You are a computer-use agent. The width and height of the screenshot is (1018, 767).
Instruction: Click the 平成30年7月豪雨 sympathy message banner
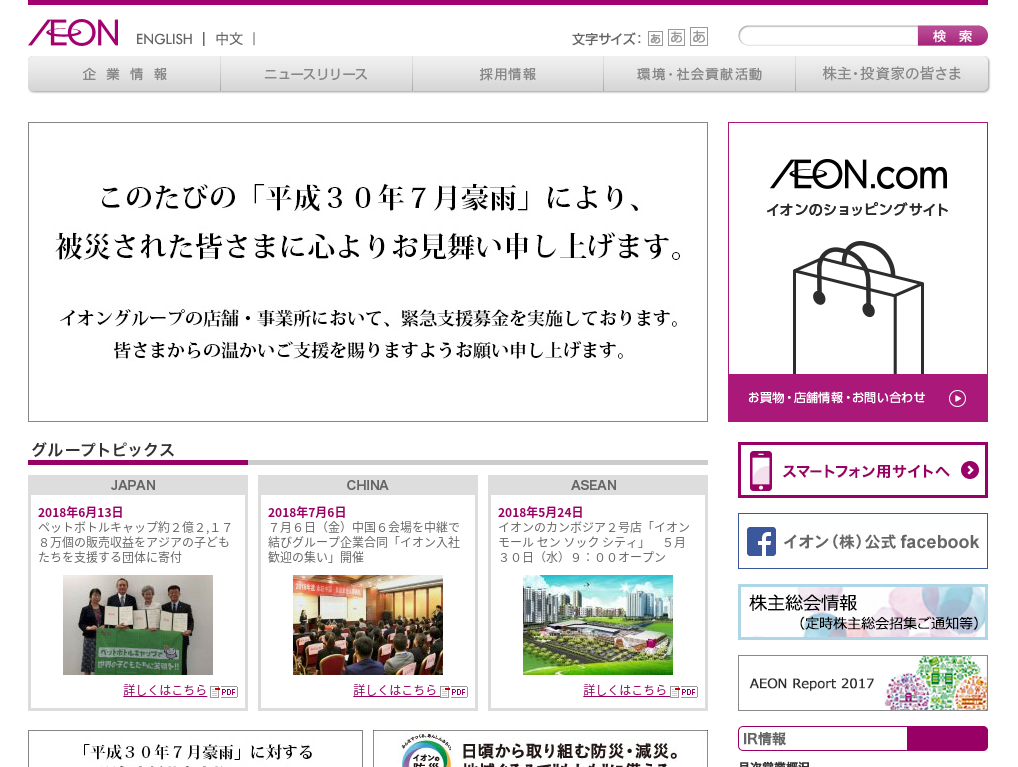pos(368,272)
